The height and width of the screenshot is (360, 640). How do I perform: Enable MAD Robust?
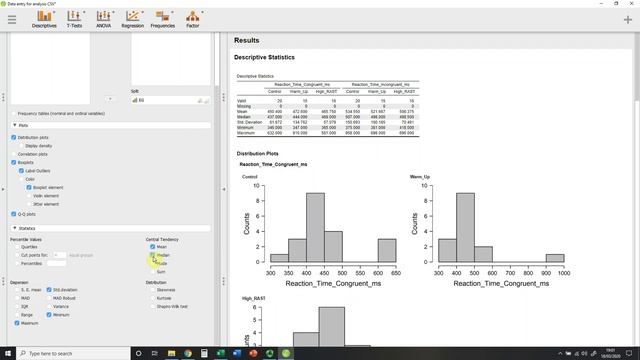pyautogui.click(x=49, y=298)
